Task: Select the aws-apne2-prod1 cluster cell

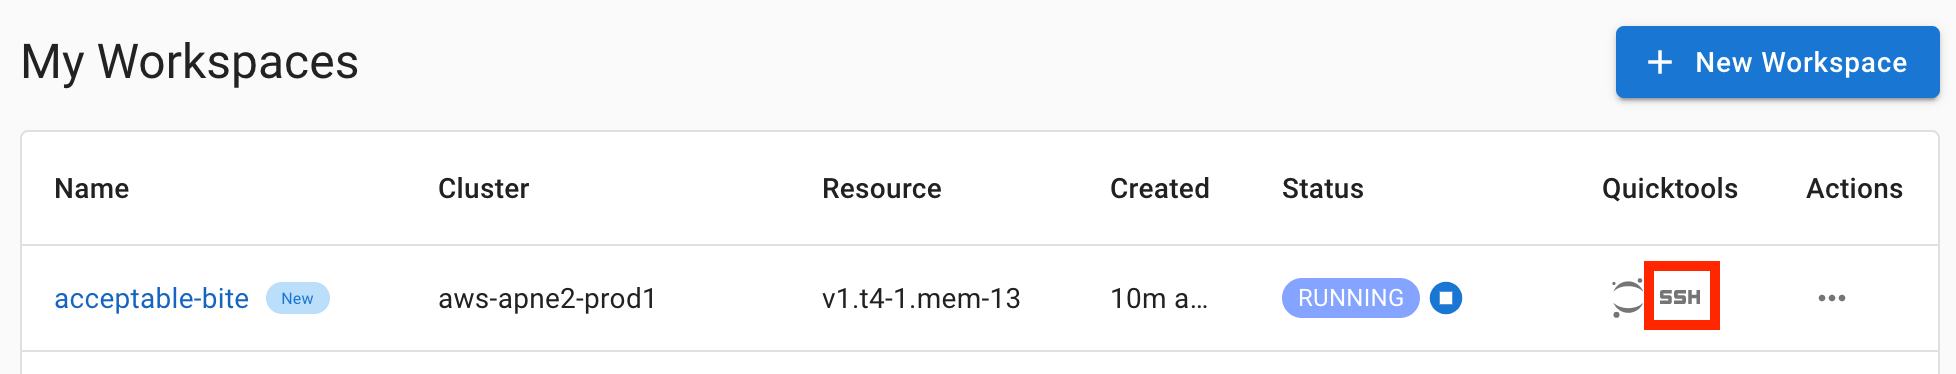Action: click(547, 298)
